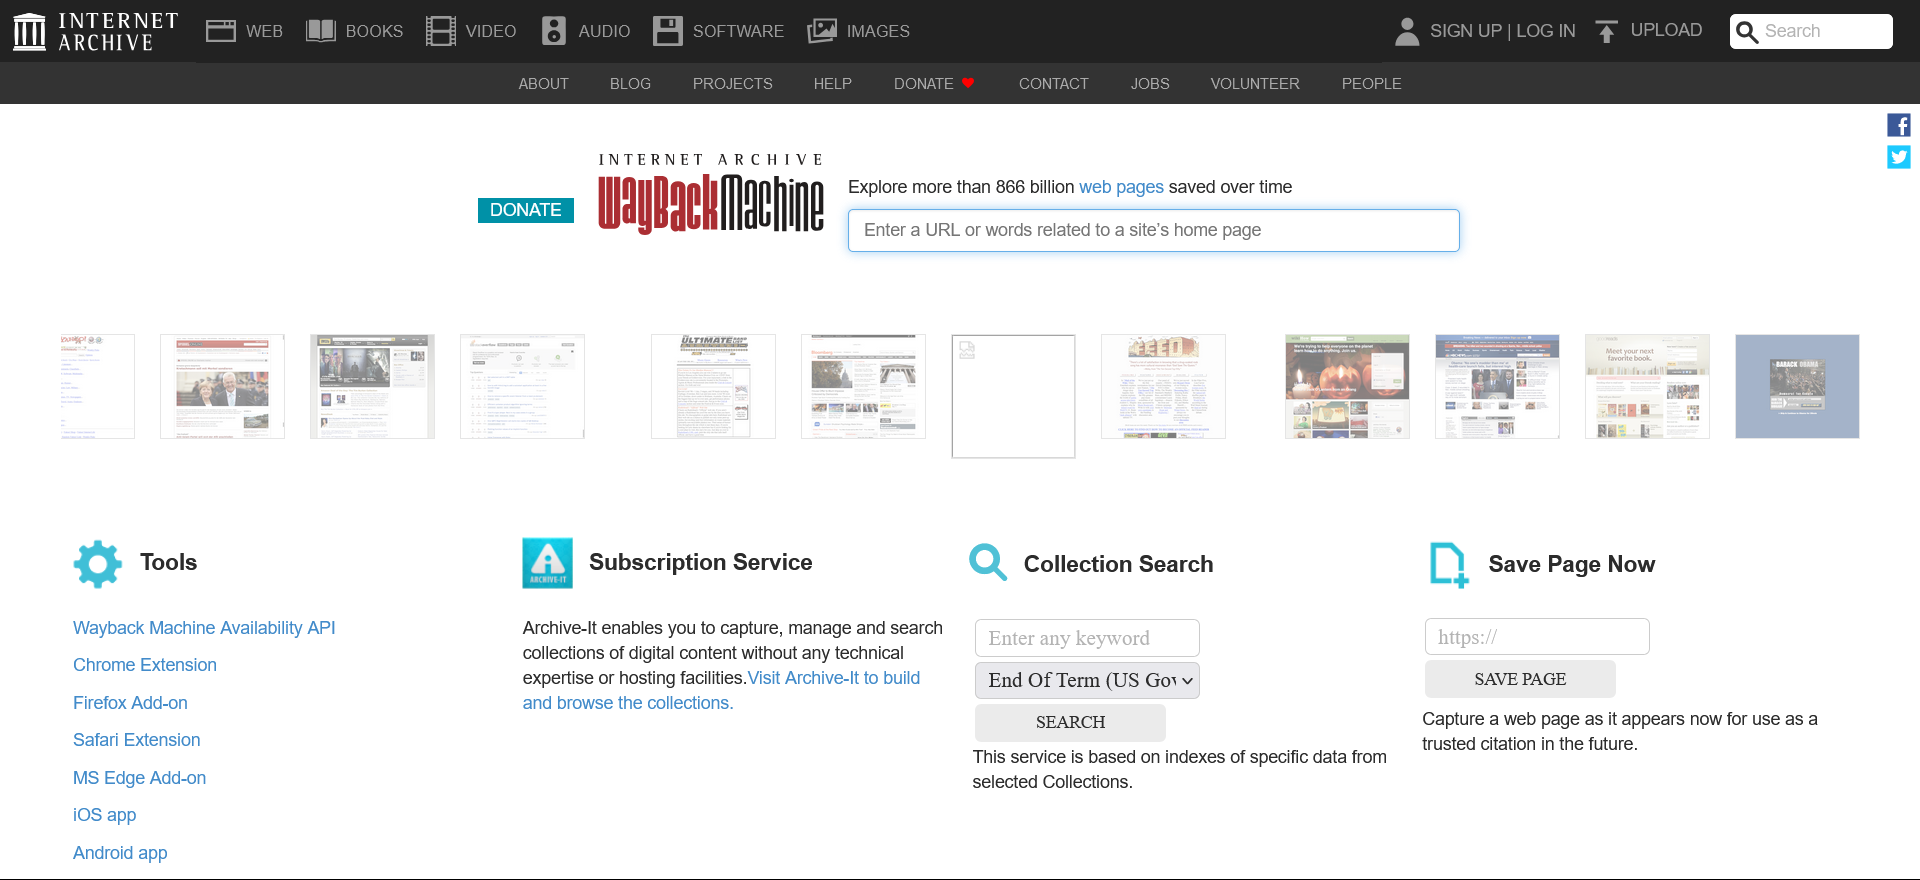Click the Collection SEARCH button
The width and height of the screenshot is (1920, 880).
1070,722
